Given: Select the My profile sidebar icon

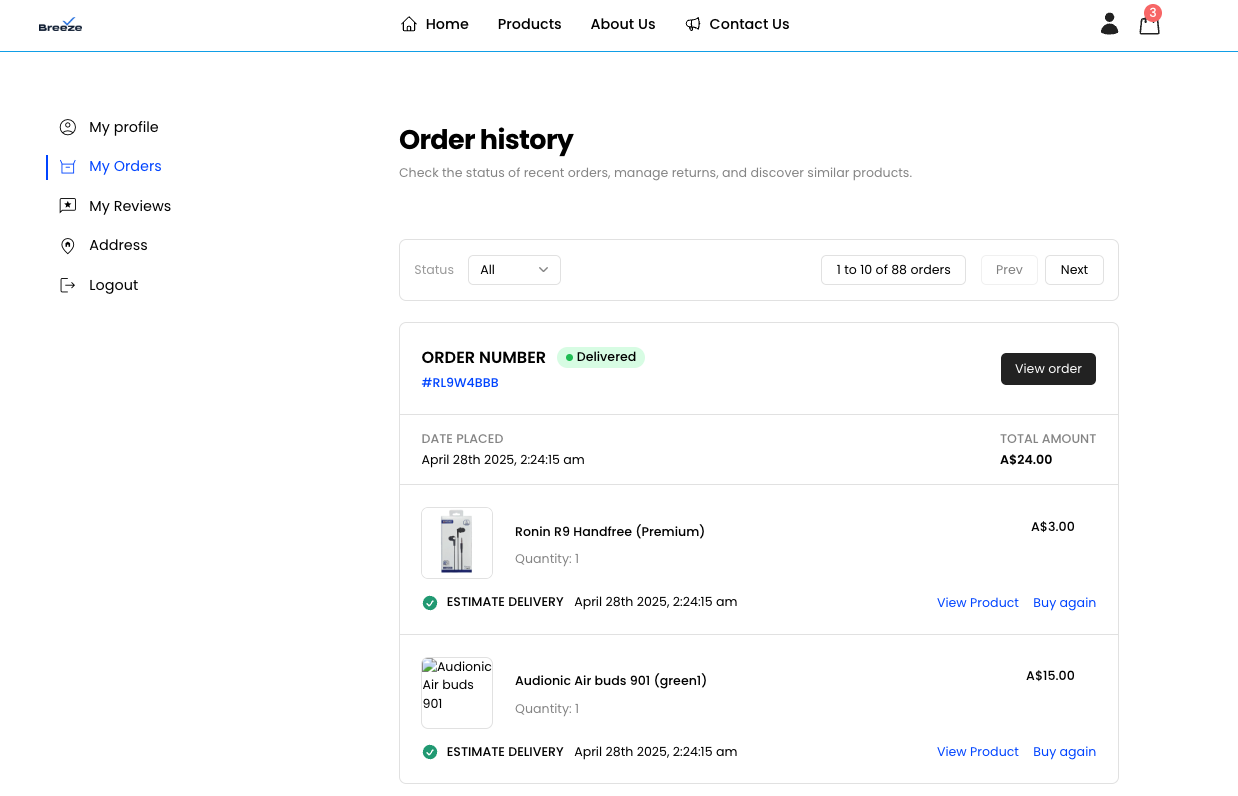Looking at the screenshot, I should pos(67,126).
